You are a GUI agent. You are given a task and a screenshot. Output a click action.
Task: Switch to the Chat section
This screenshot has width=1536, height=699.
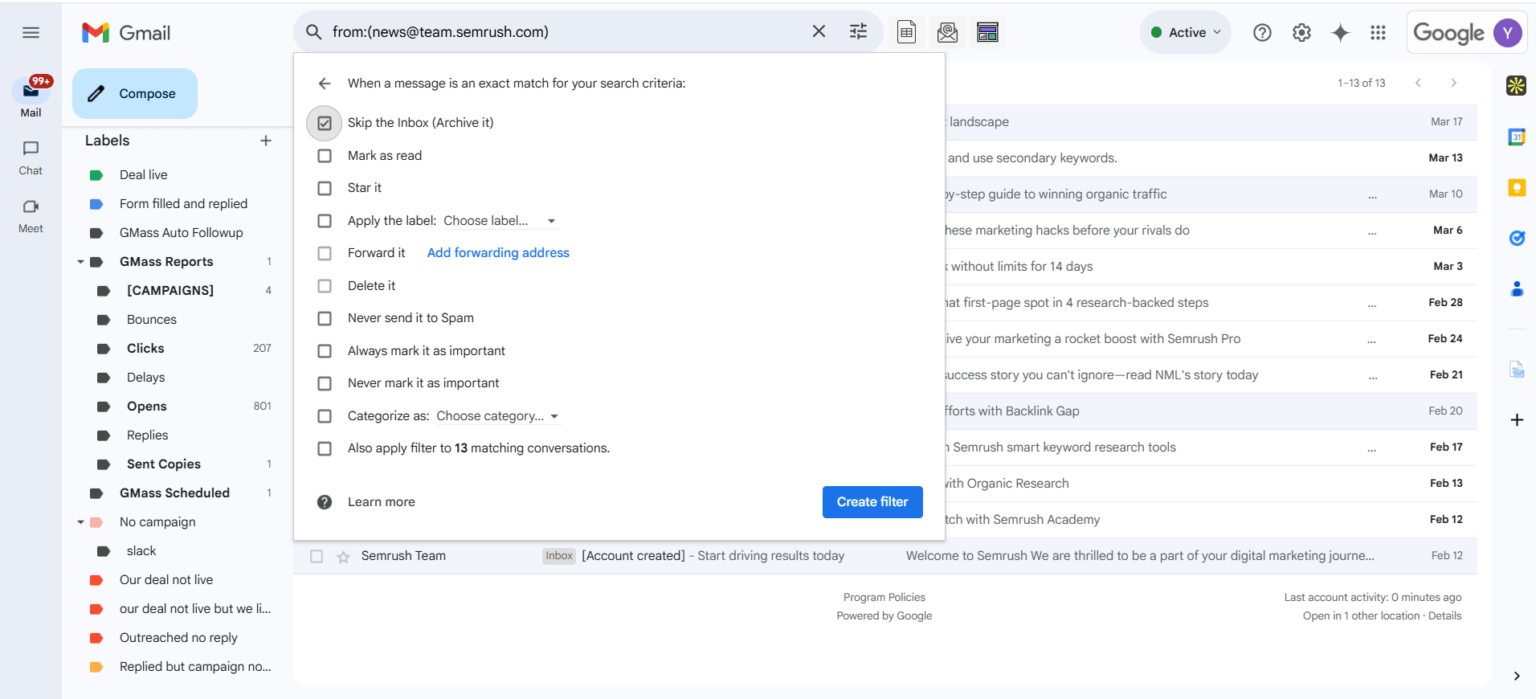tap(30, 158)
